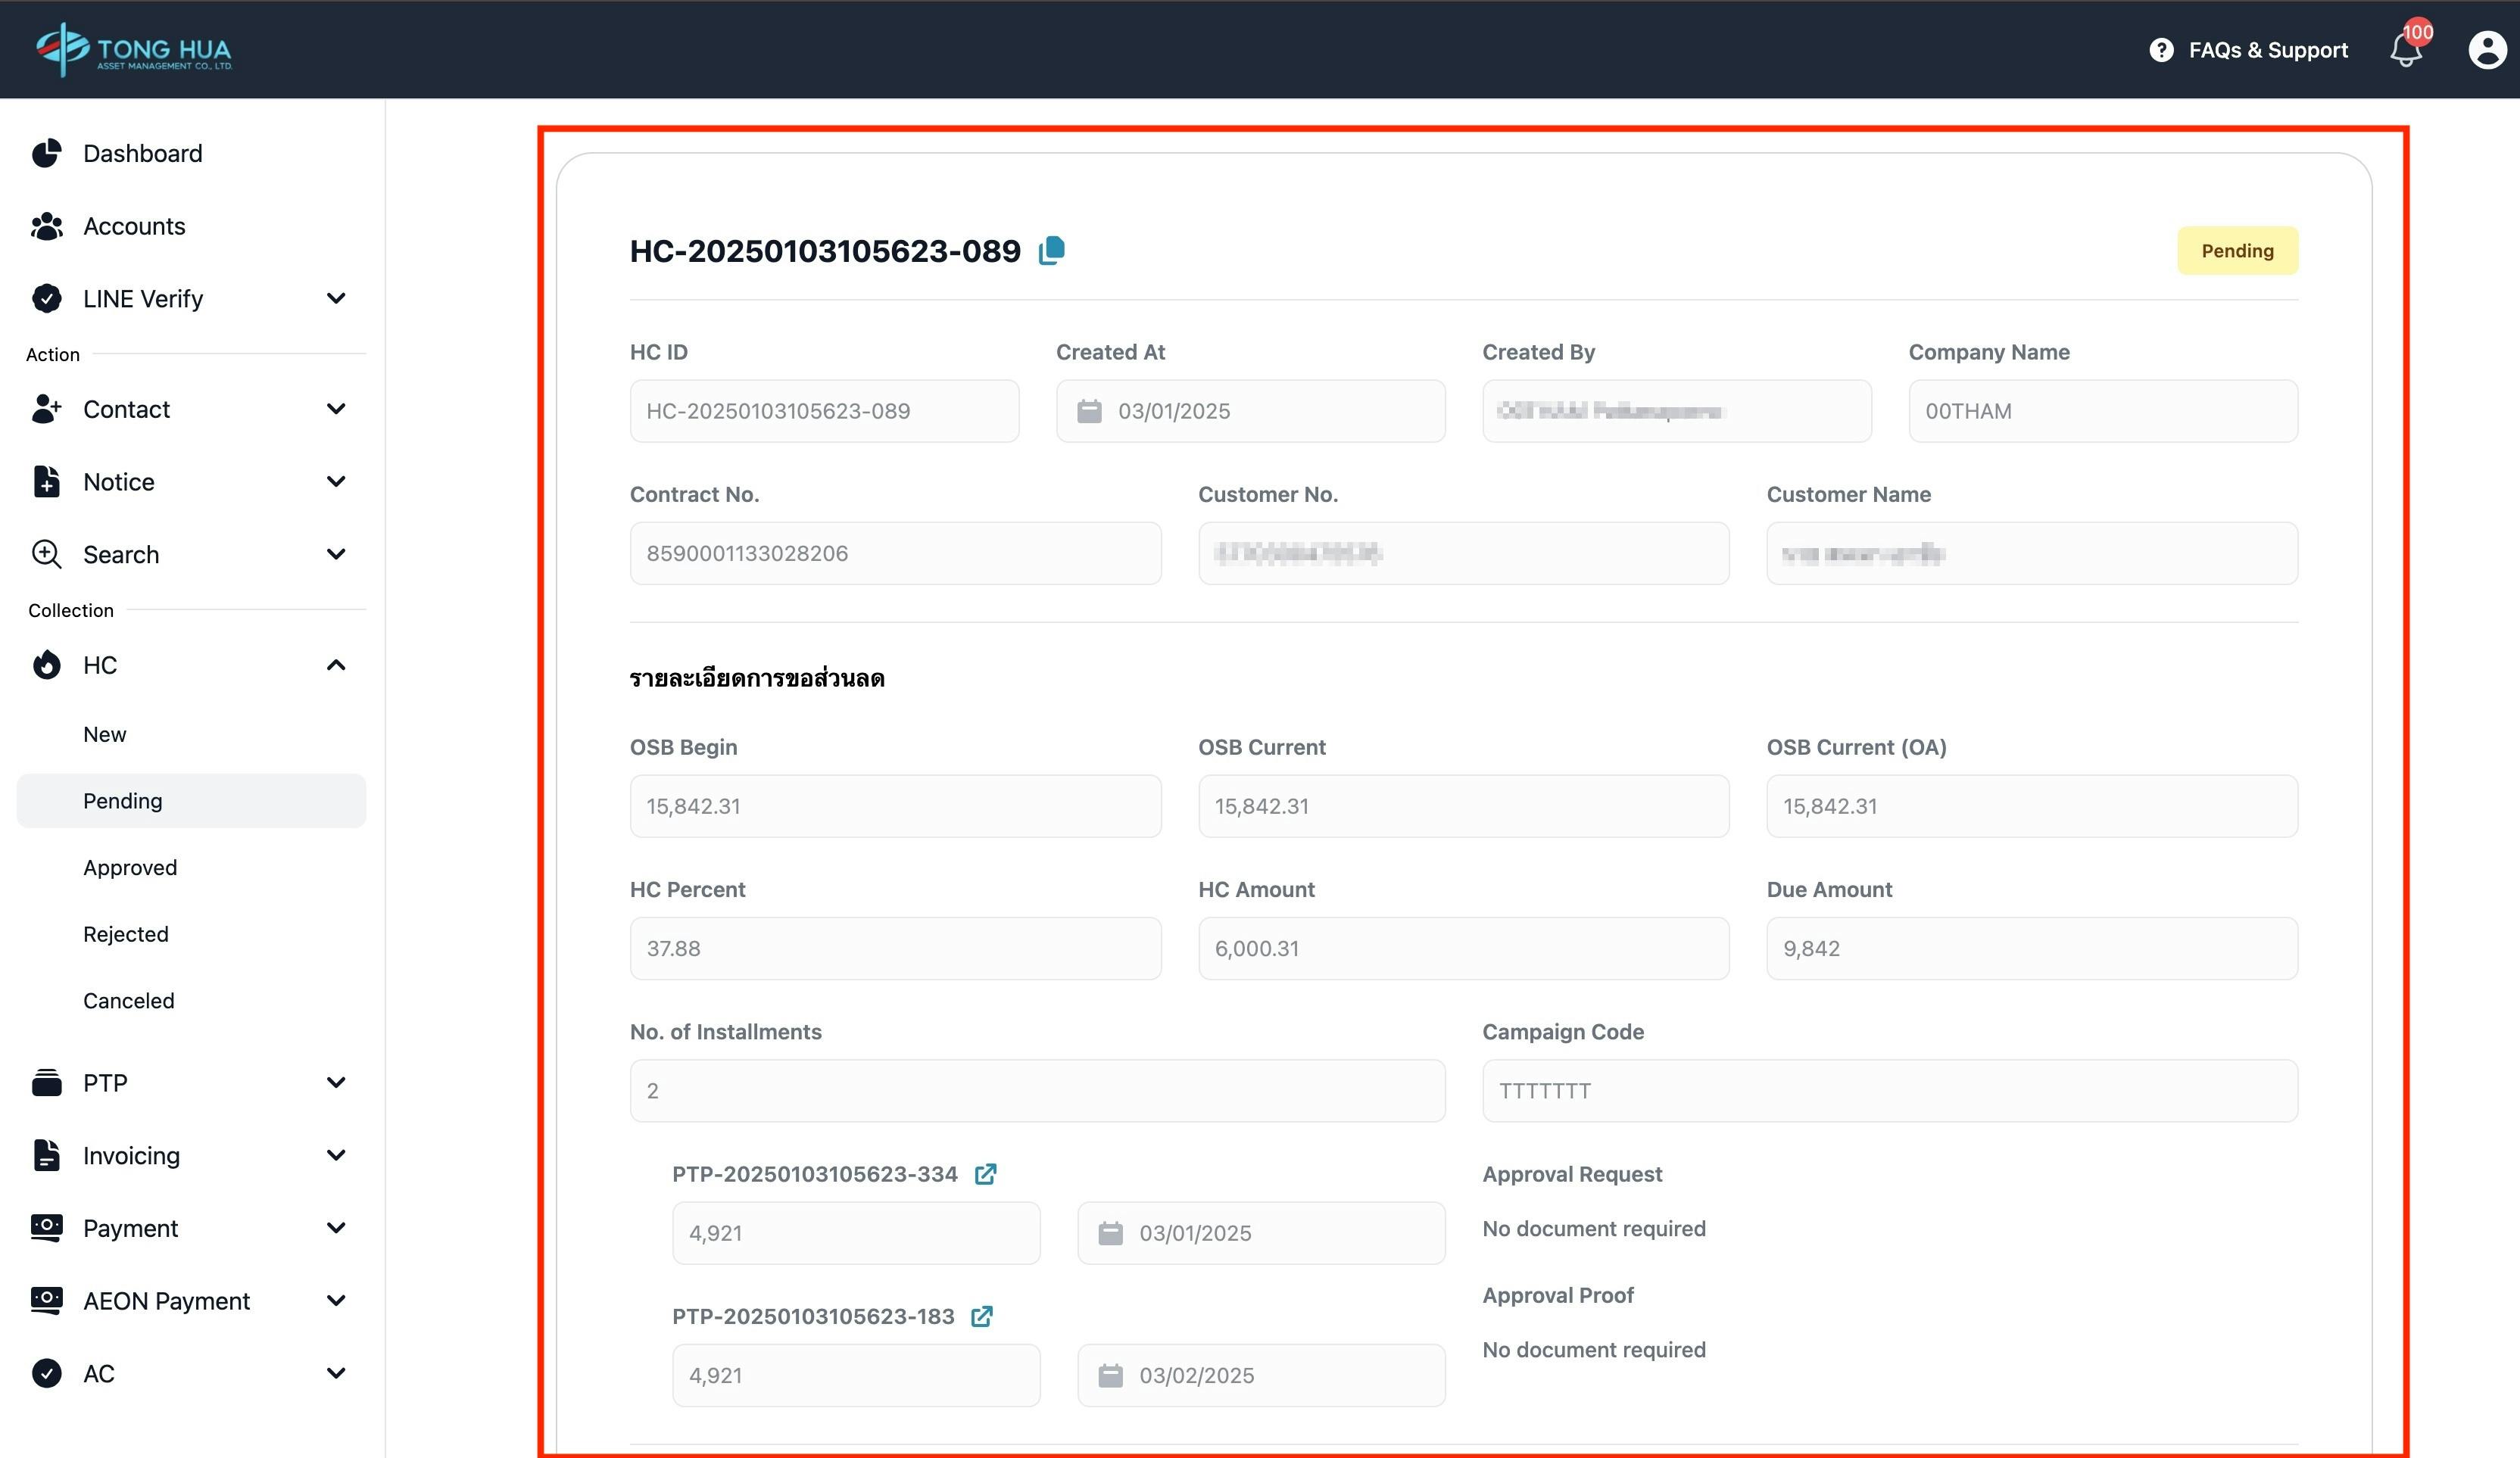Select the Approved item under HC
The height and width of the screenshot is (1458, 2520).
tap(130, 867)
